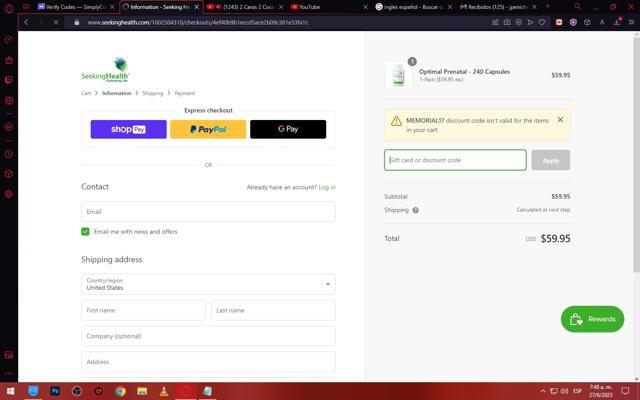Open history clock icon in sidebar
This screenshot has width=640, height=400.
(x=9, y=154)
